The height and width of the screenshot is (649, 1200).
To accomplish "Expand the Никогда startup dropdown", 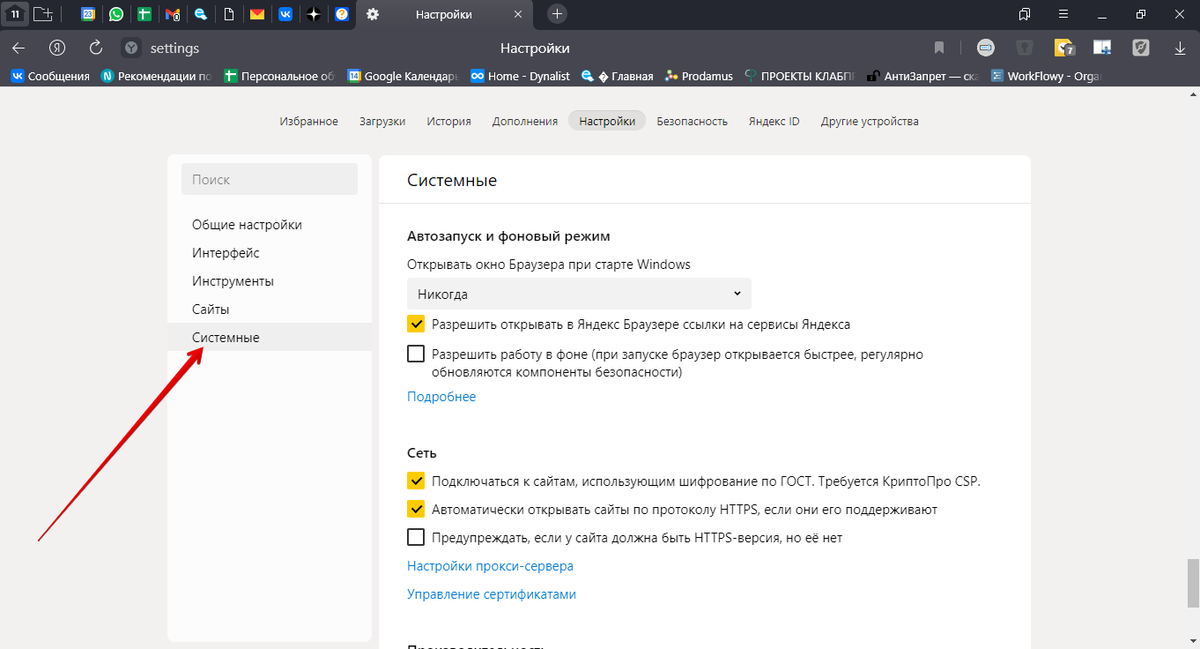I will pyautogui.click(x=579, y=294).
